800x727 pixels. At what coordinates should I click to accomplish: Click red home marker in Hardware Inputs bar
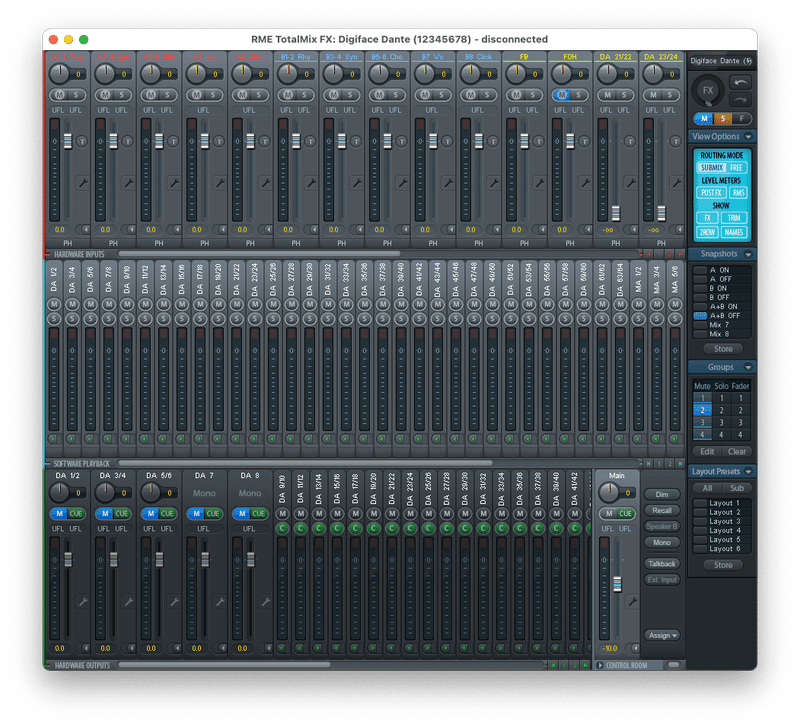[x=648, y=254]
